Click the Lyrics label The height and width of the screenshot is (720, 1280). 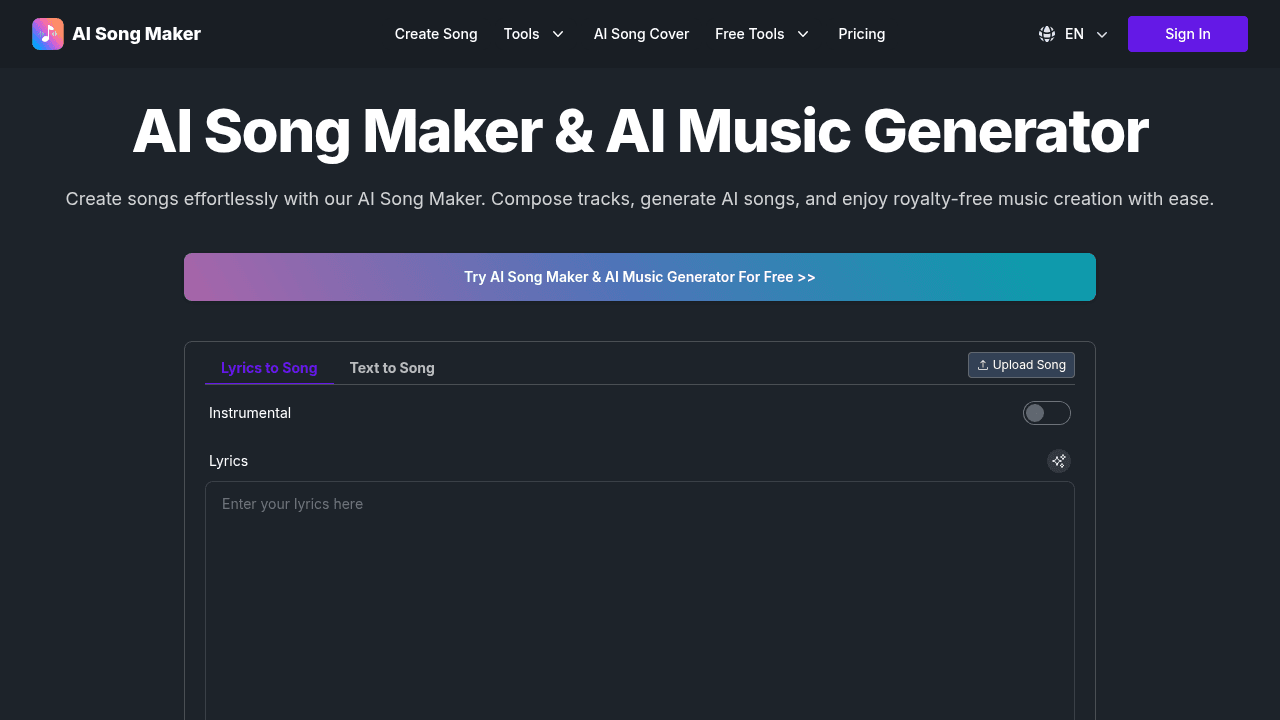tap(228, 461)
